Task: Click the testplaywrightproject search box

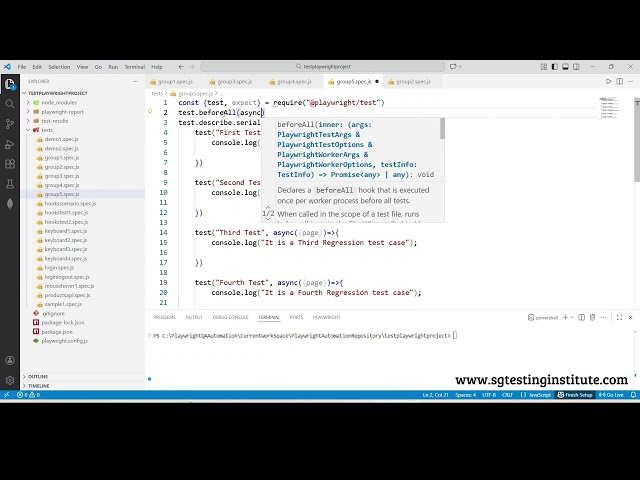Action: point(322,67)
